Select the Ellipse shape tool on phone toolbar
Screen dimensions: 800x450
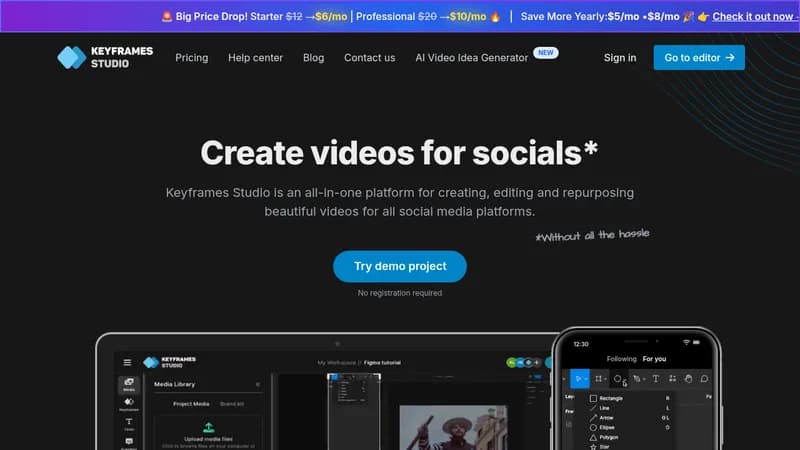click(x=619, y=379)
